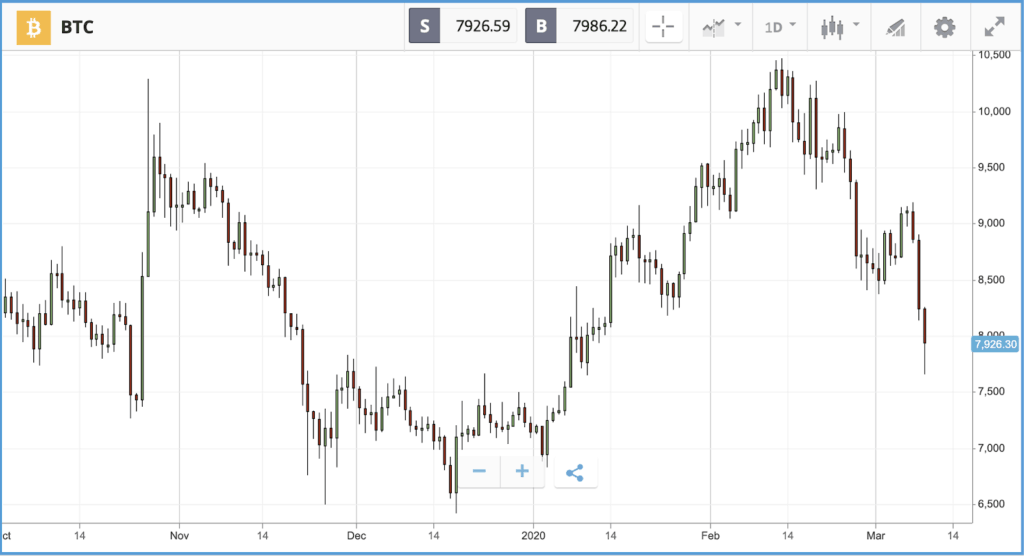Open the drawing tools pencil-ruler icon

tap(895, 27)
